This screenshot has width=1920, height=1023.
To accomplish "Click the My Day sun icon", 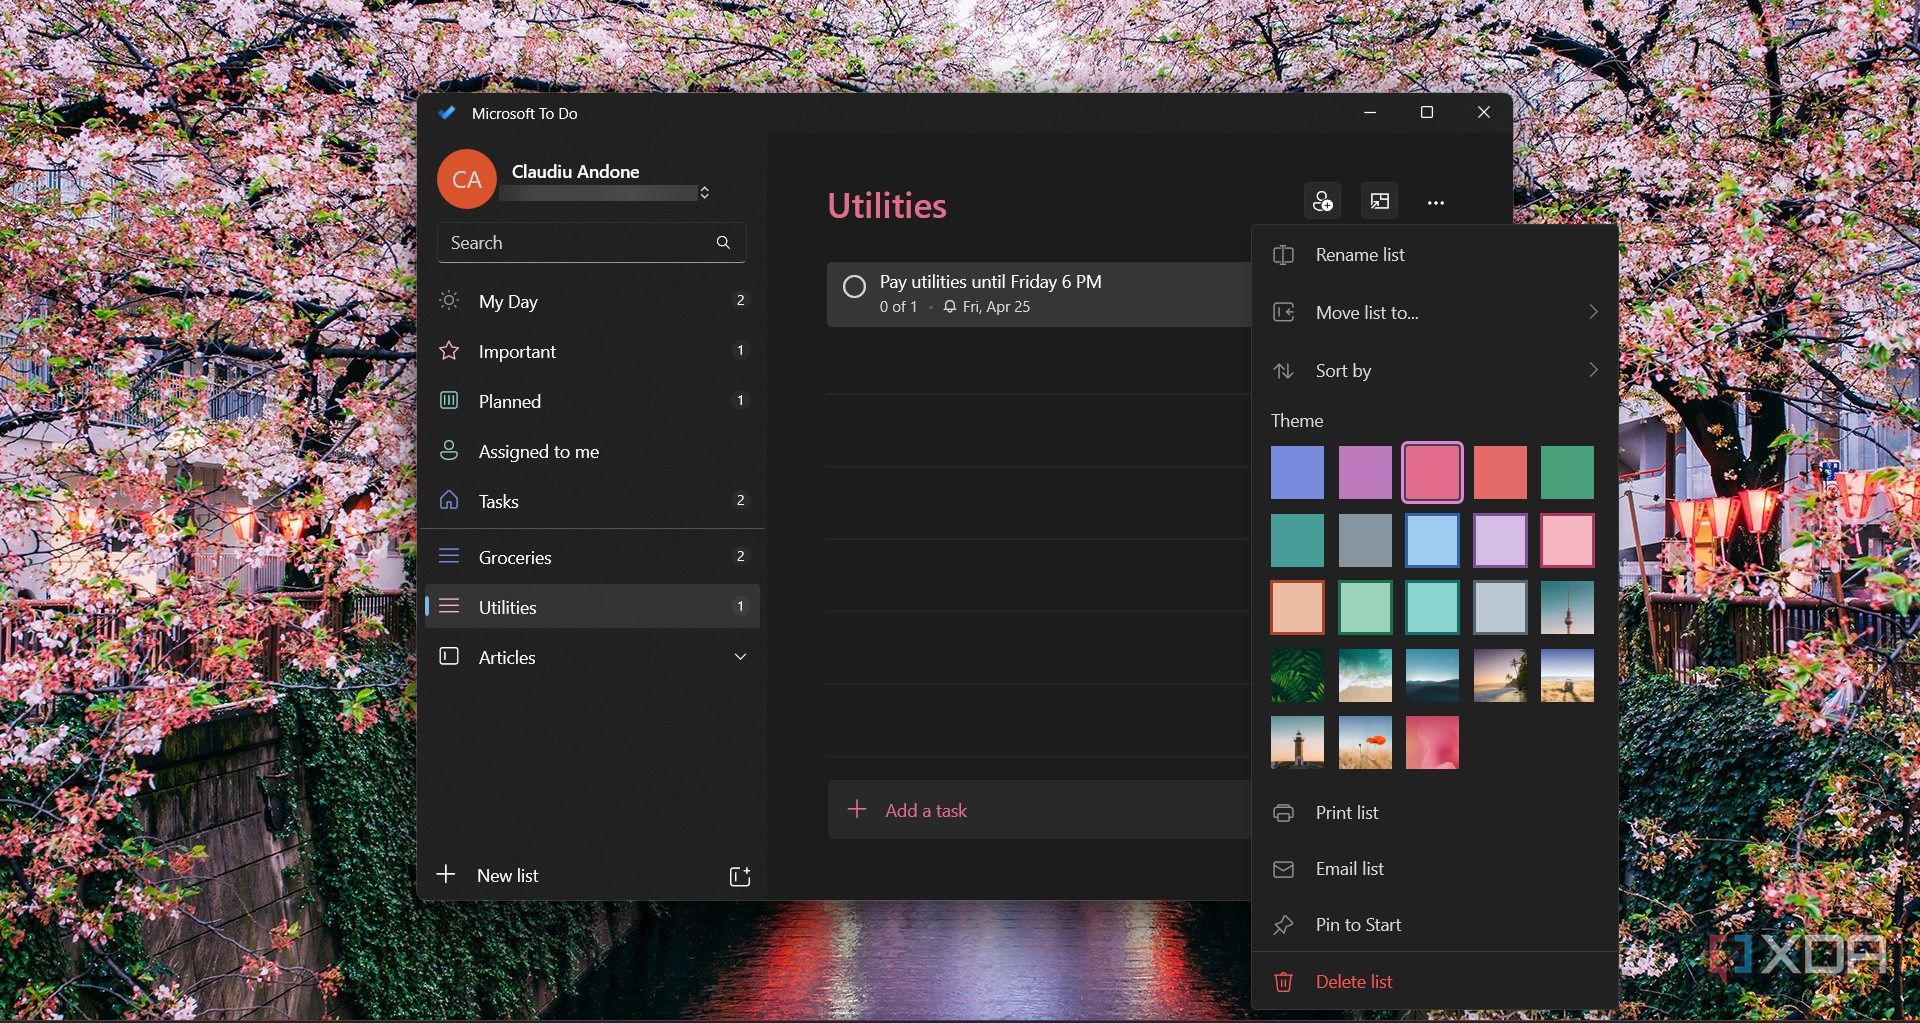I will (449, 300).
